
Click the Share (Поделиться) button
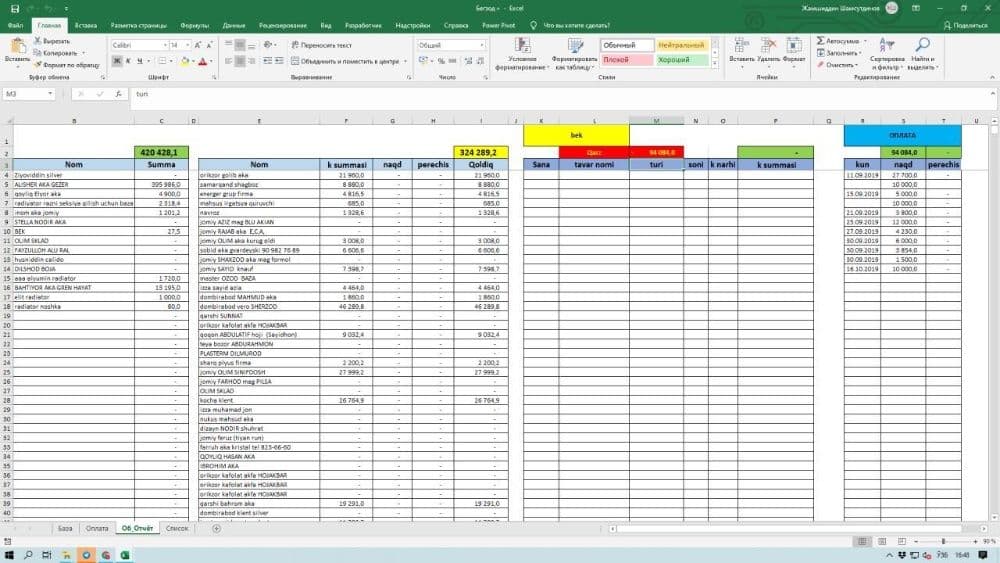pyautogui.click(x=965, y=26)
